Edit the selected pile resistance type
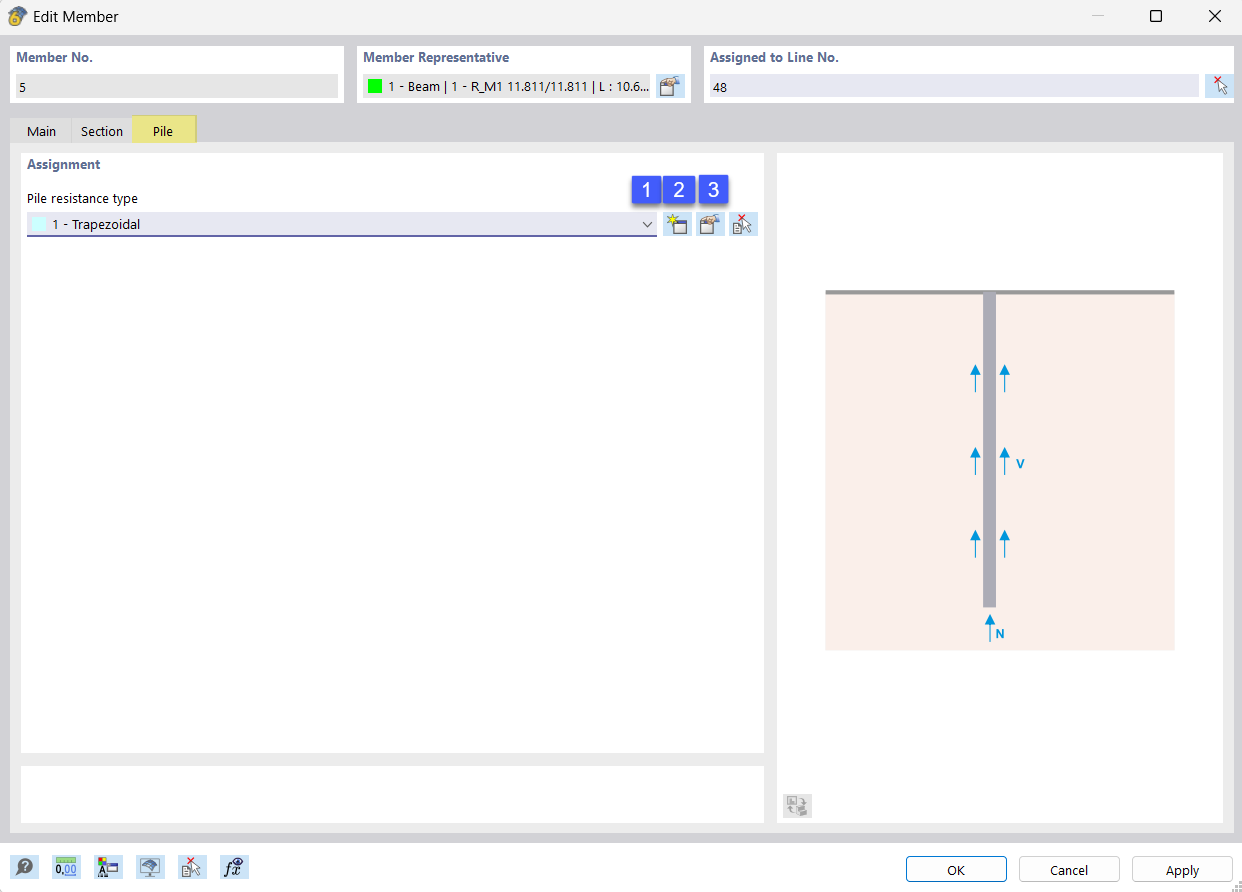This screenshot has width=1242, height=892. (x=710, y=223)
